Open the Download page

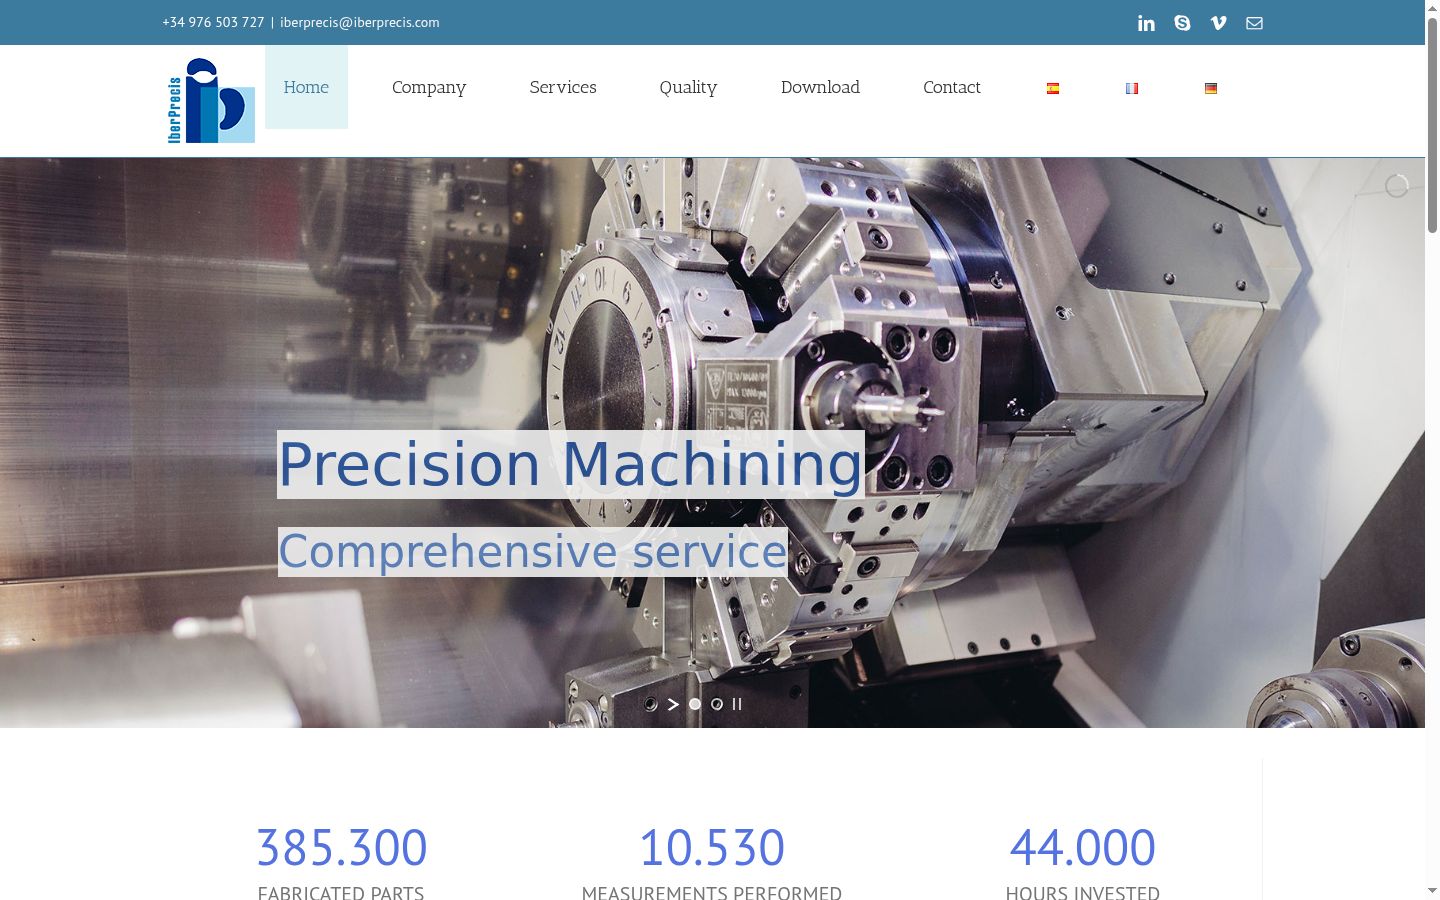(x=820, y=87)
